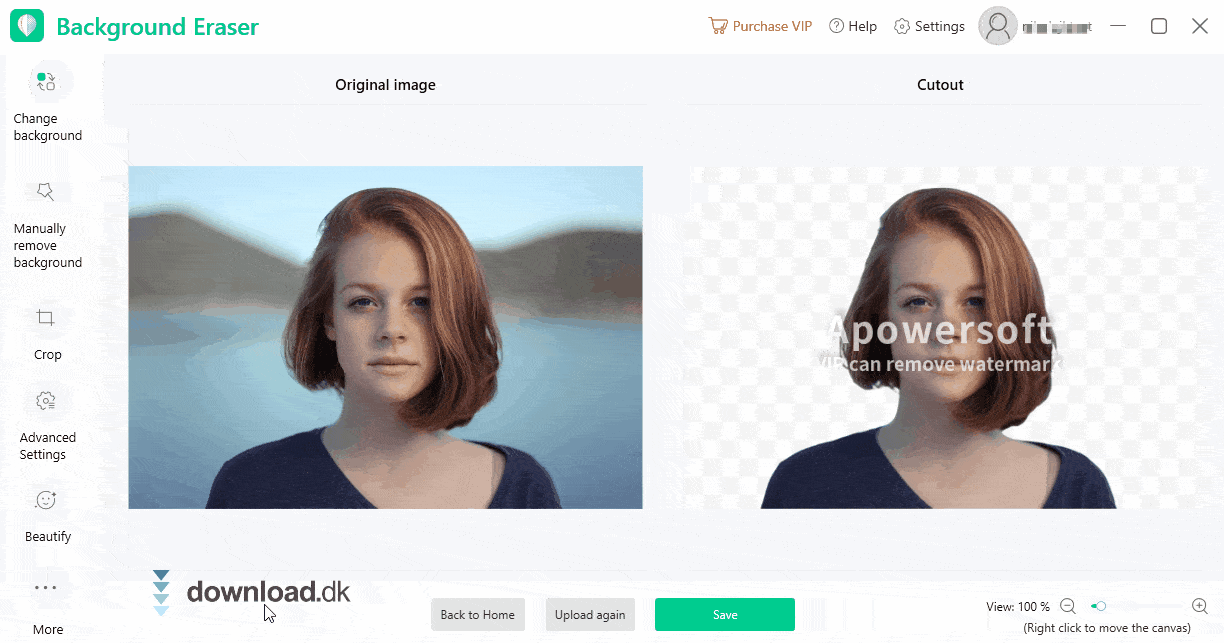Activate the Crop tool
The width and height of the screenshot is (1224, 643).
pyautogui.click(x=47, y=333)
